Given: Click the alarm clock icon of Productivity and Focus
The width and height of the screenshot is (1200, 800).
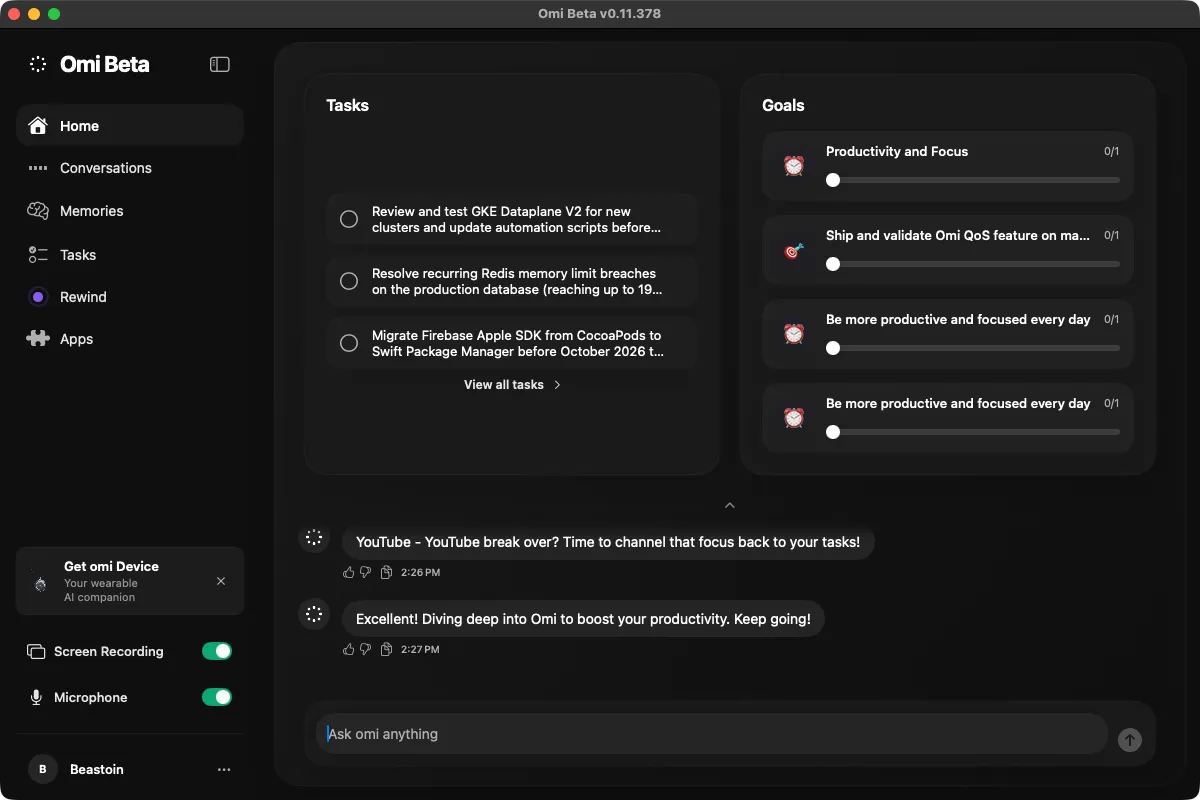Looking at the screenshot, I should pyautogui.click(x=794, y=165).
